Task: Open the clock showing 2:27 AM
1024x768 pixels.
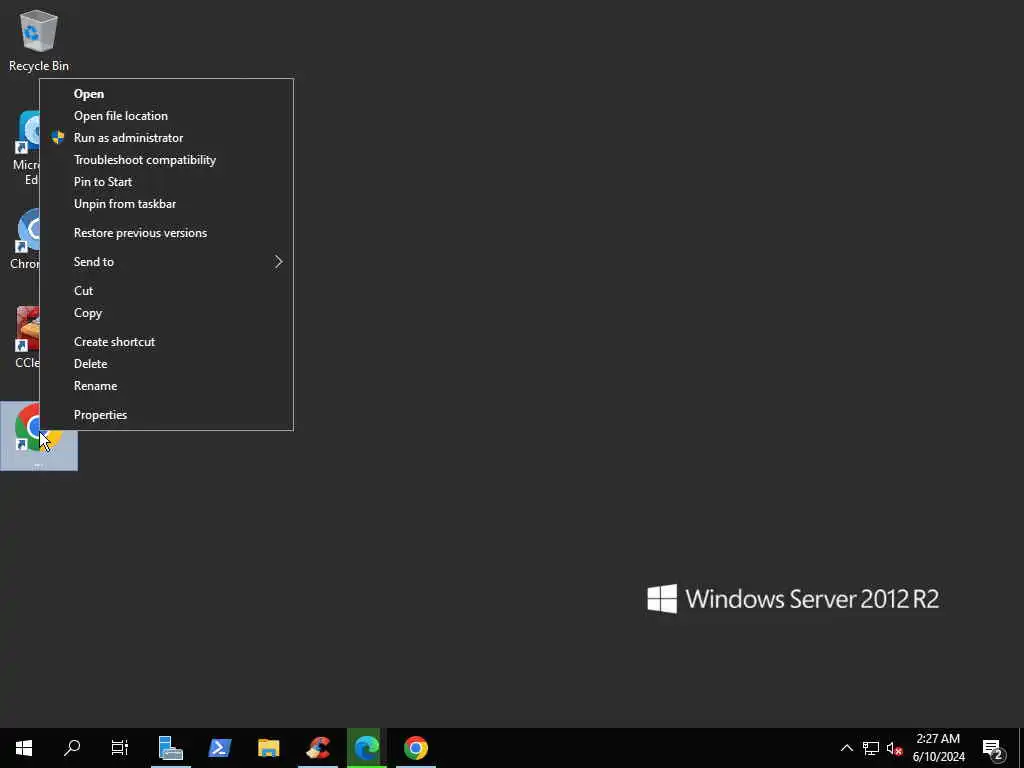Action: coord(938,748)
